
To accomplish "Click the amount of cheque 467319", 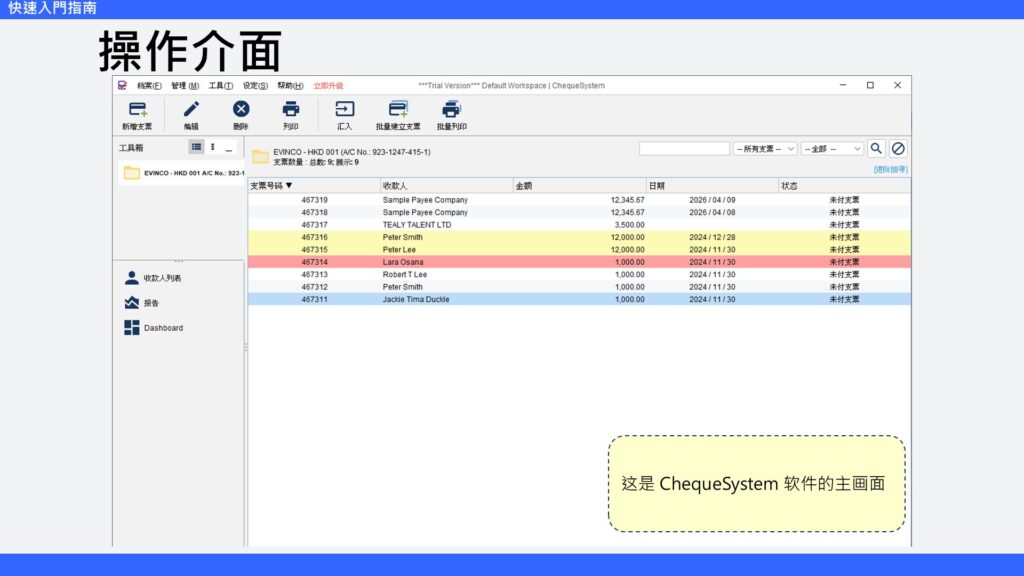I will 628,200.
